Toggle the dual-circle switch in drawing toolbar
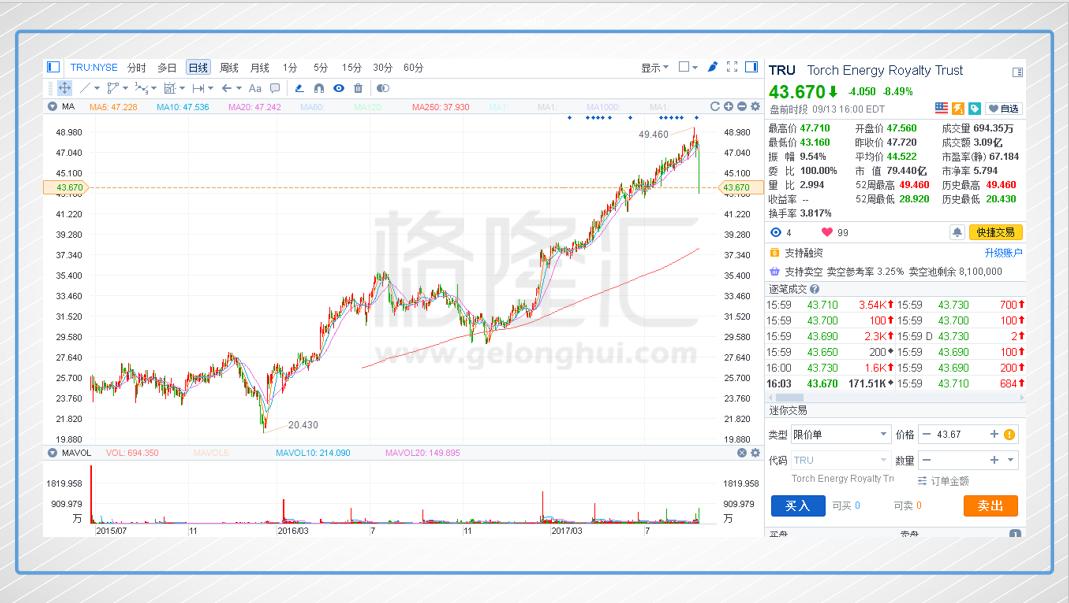The image size is (1069, 603). (383, 88)
